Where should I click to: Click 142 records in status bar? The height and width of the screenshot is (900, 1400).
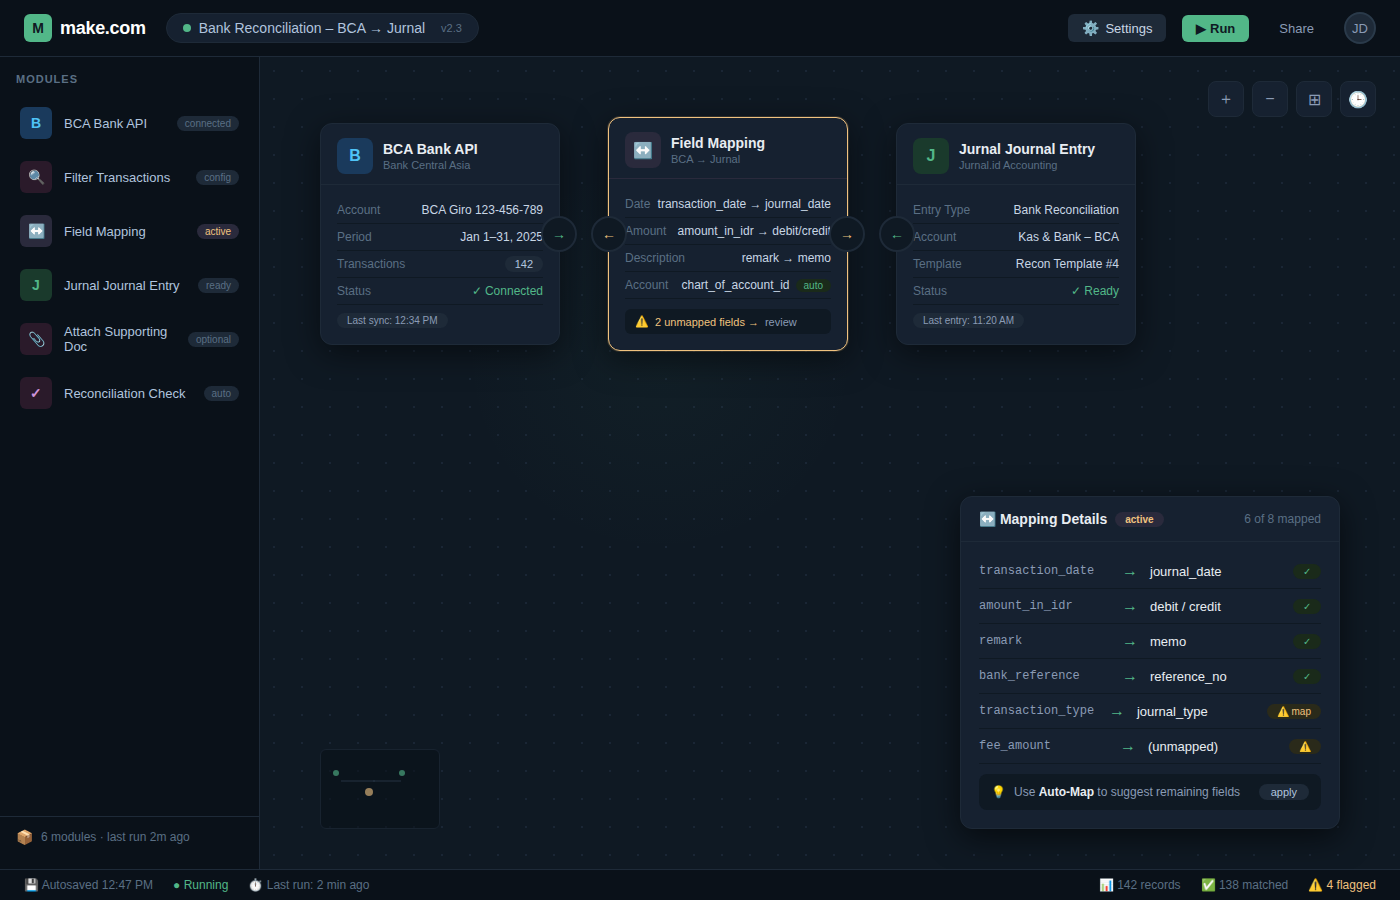[1140, 885]
